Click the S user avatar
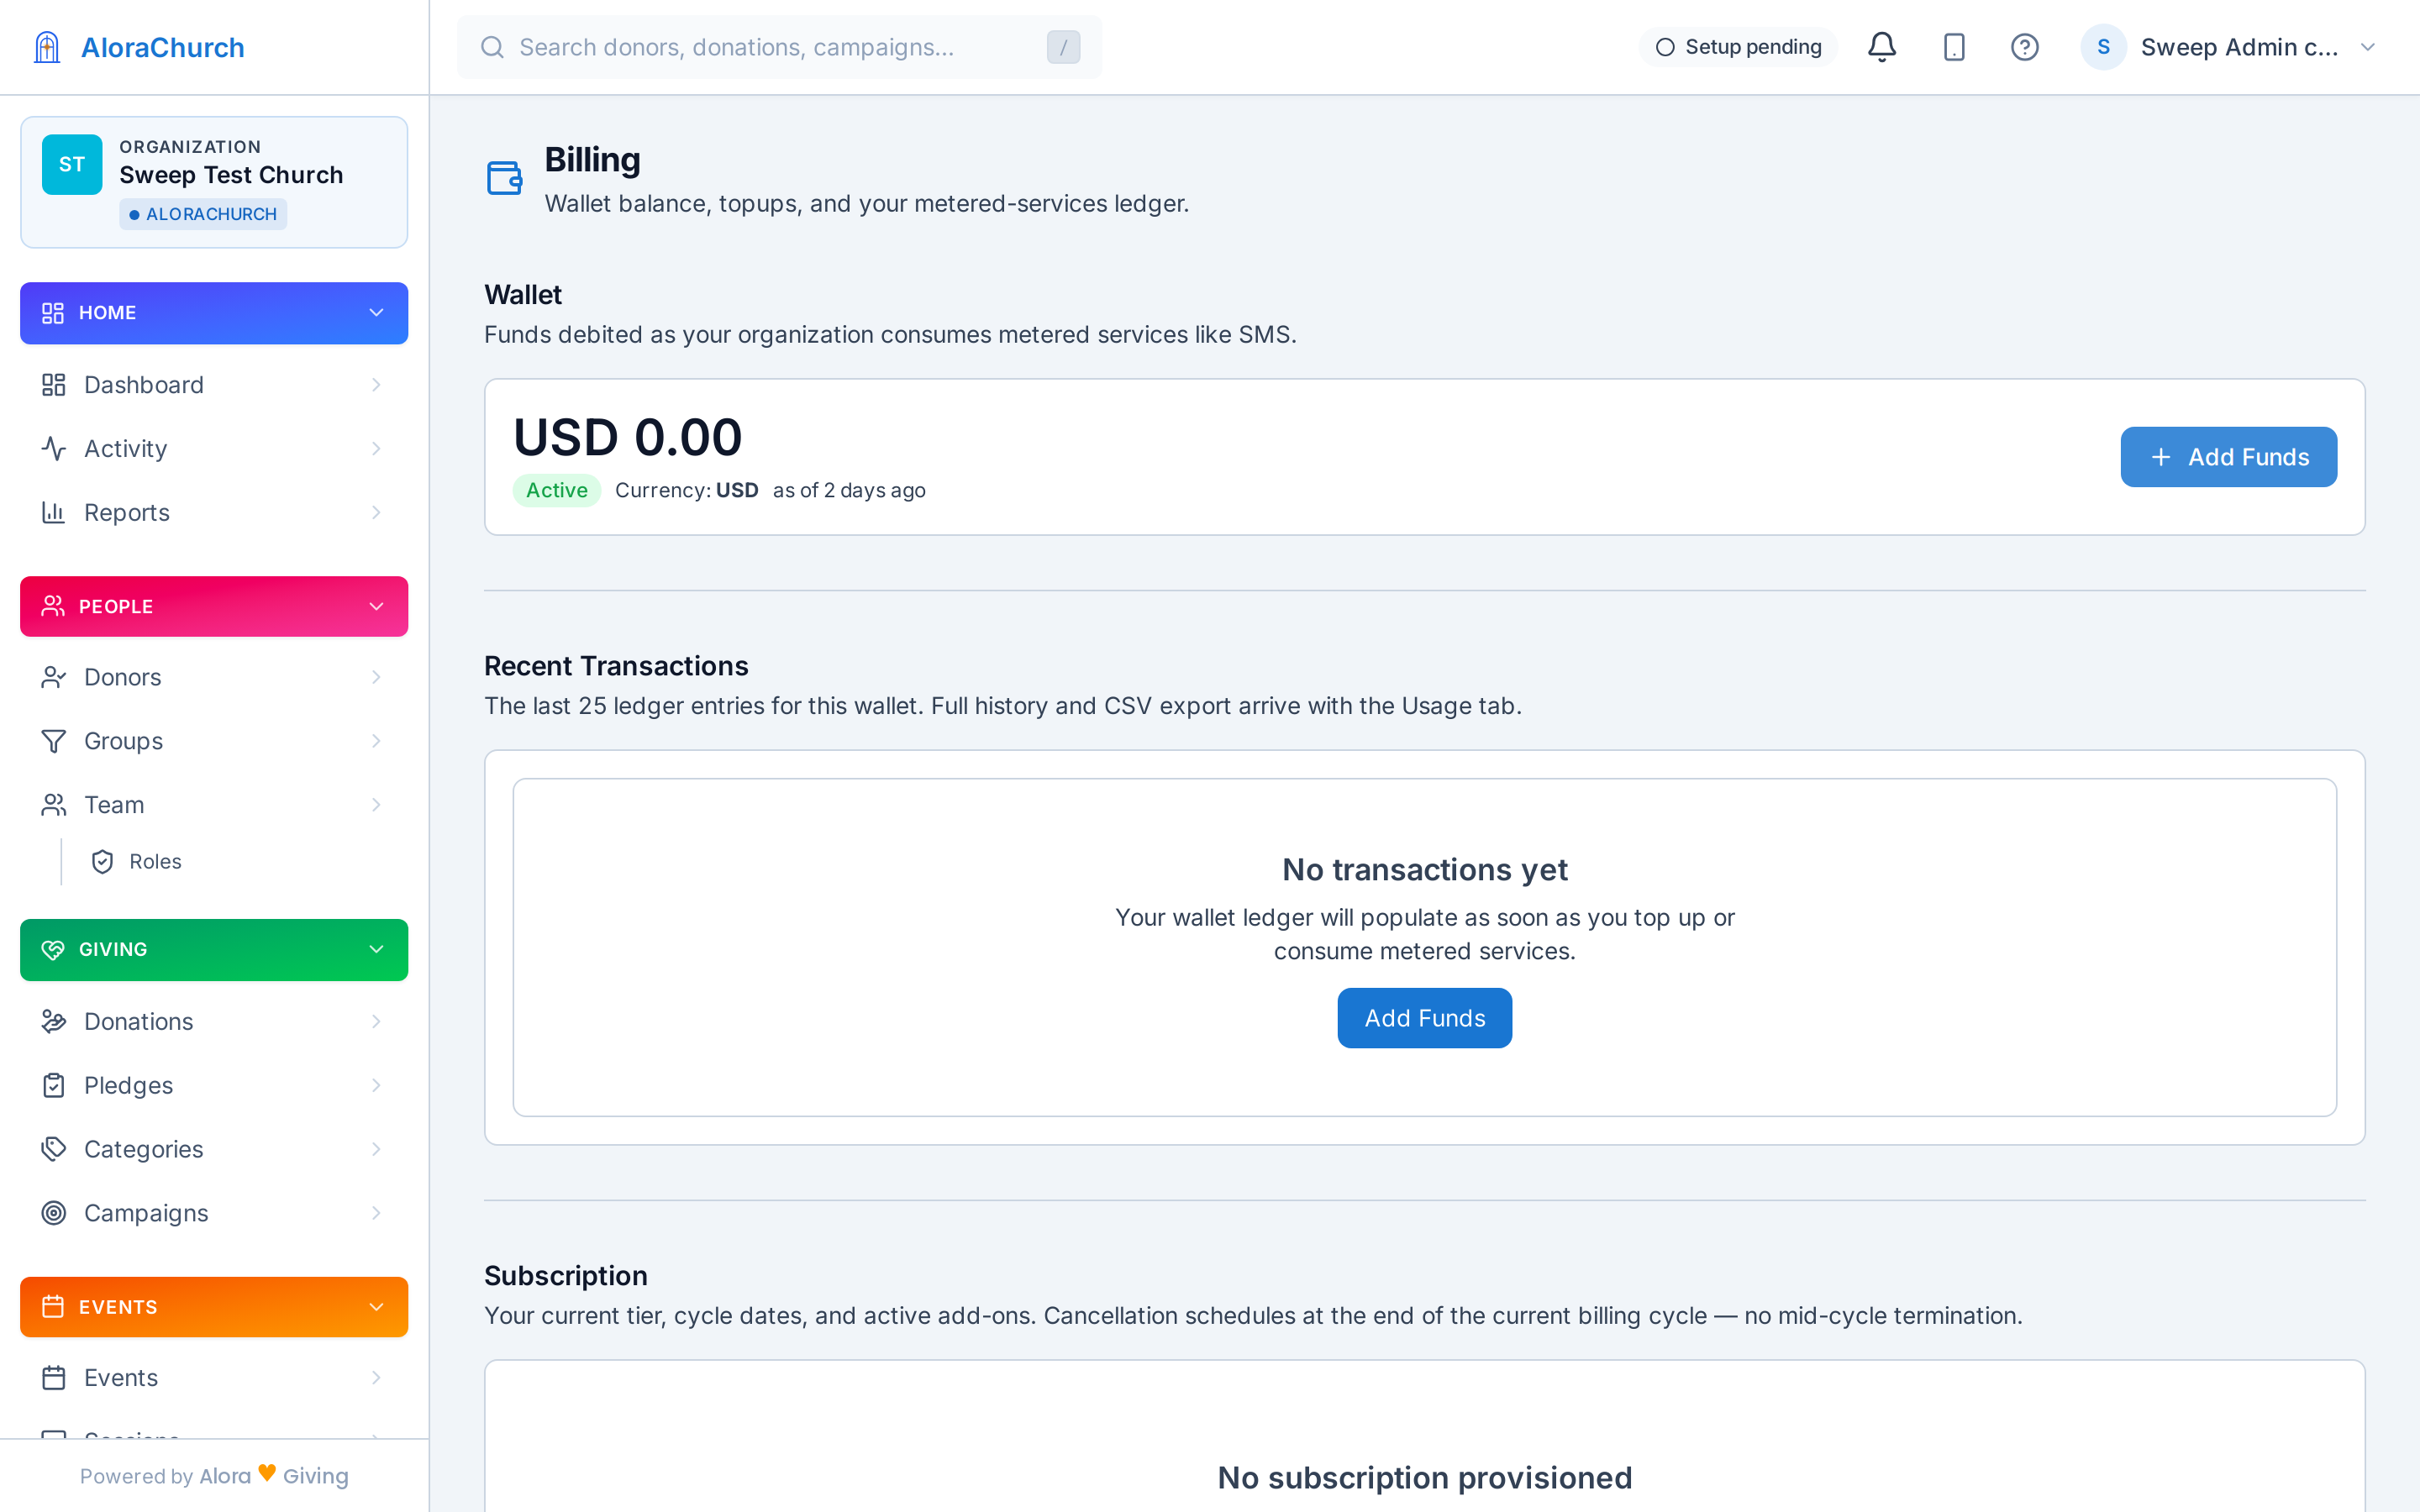The width and height of the screenshot is (2420, 1512). coord(2103,47)
